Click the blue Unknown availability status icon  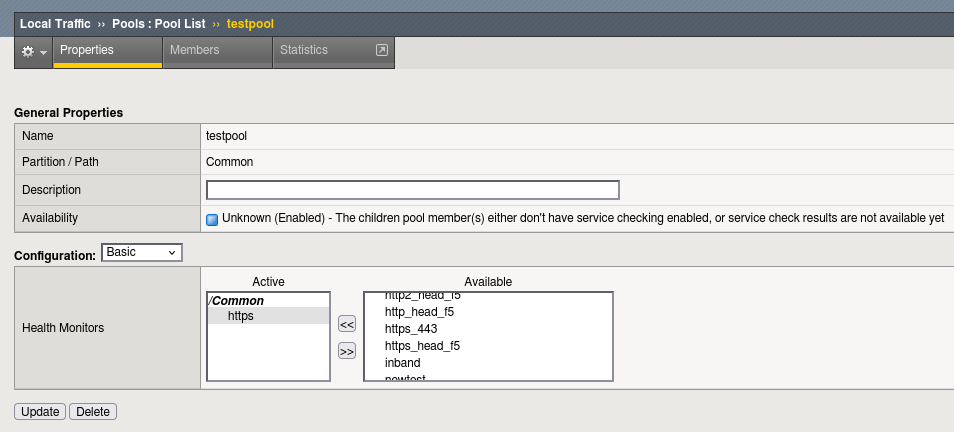(x=212, y=220)
